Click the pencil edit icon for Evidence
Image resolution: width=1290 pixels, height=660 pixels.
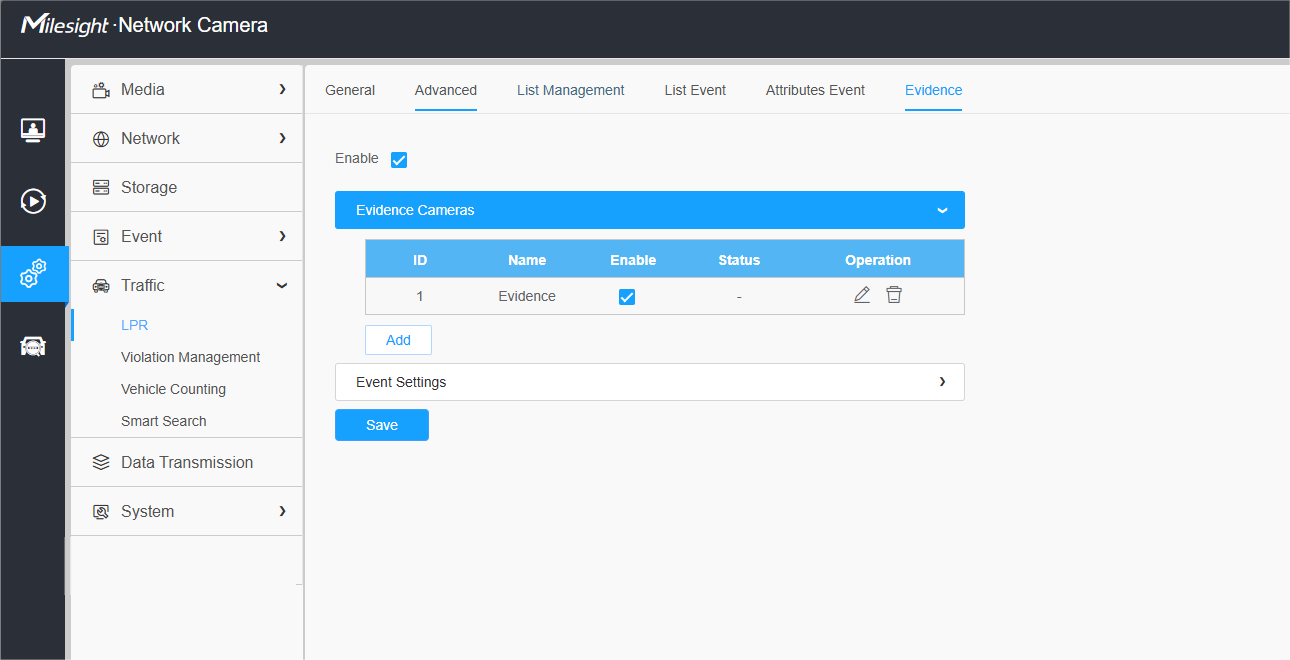(862, 295)
